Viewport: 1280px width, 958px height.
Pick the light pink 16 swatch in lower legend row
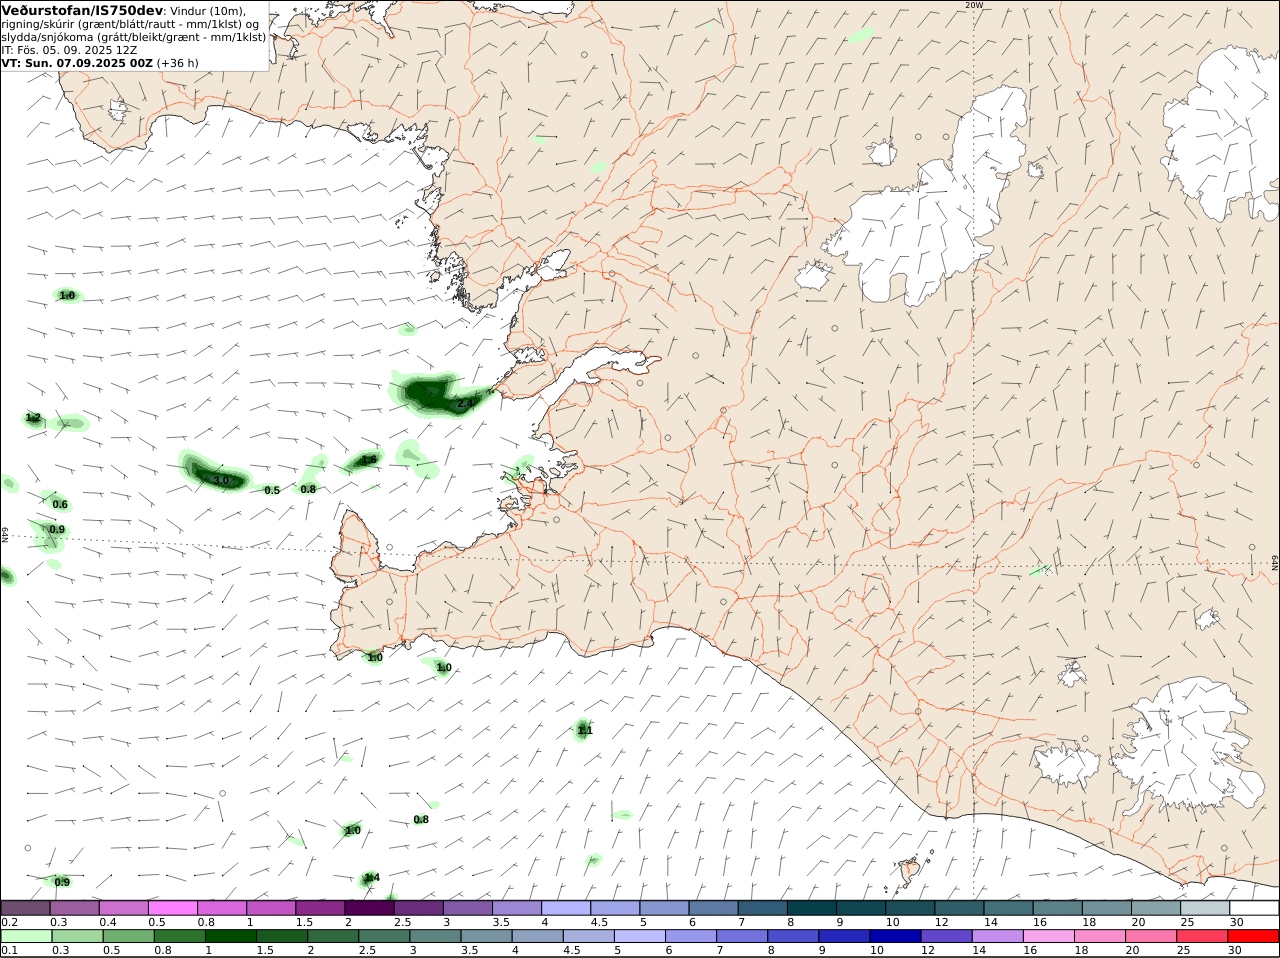pos(1048,936)
